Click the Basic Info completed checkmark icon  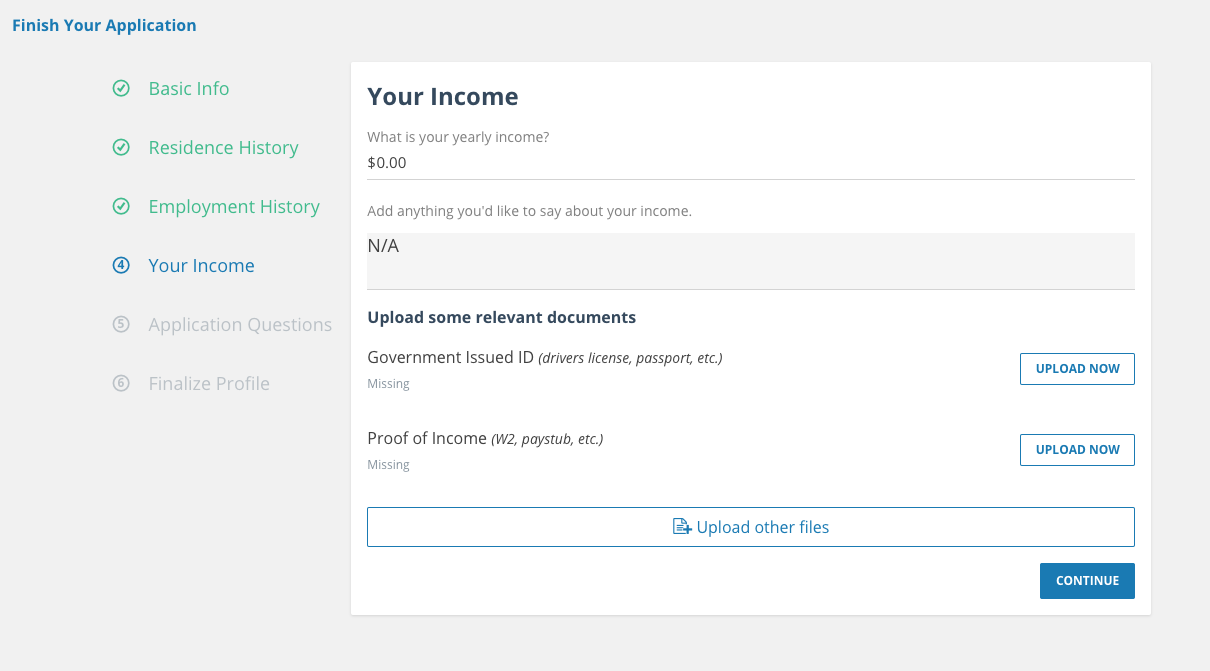[121, 89]
